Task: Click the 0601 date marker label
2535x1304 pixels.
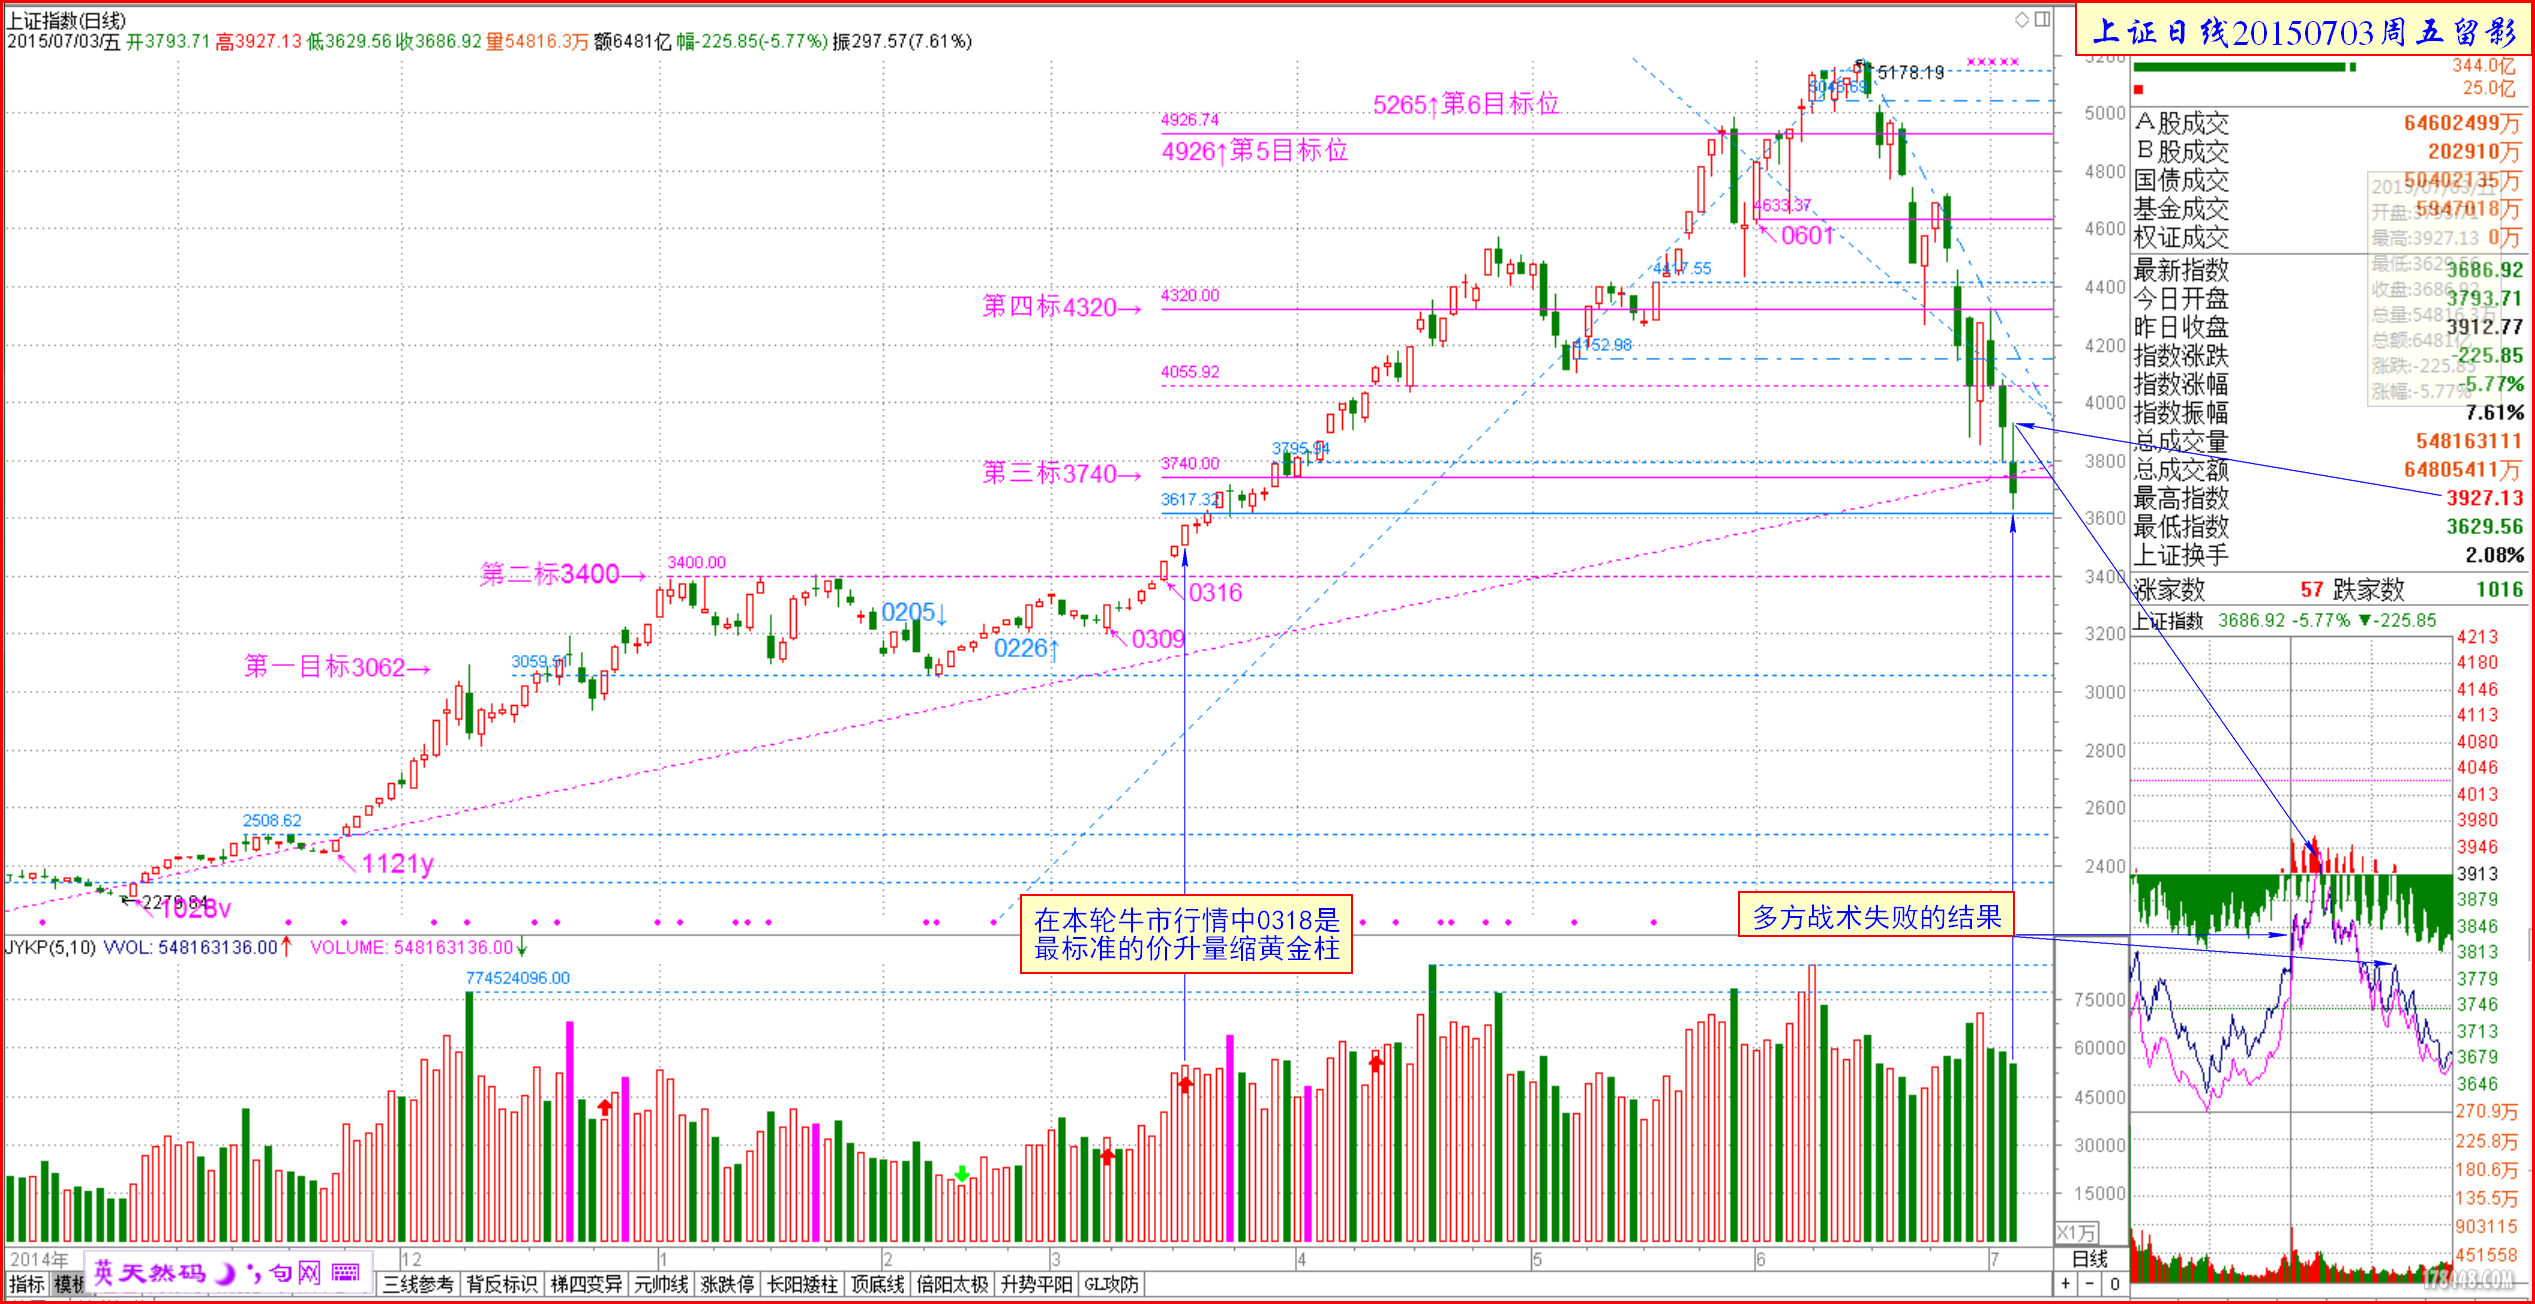Action: (1807, 235)
